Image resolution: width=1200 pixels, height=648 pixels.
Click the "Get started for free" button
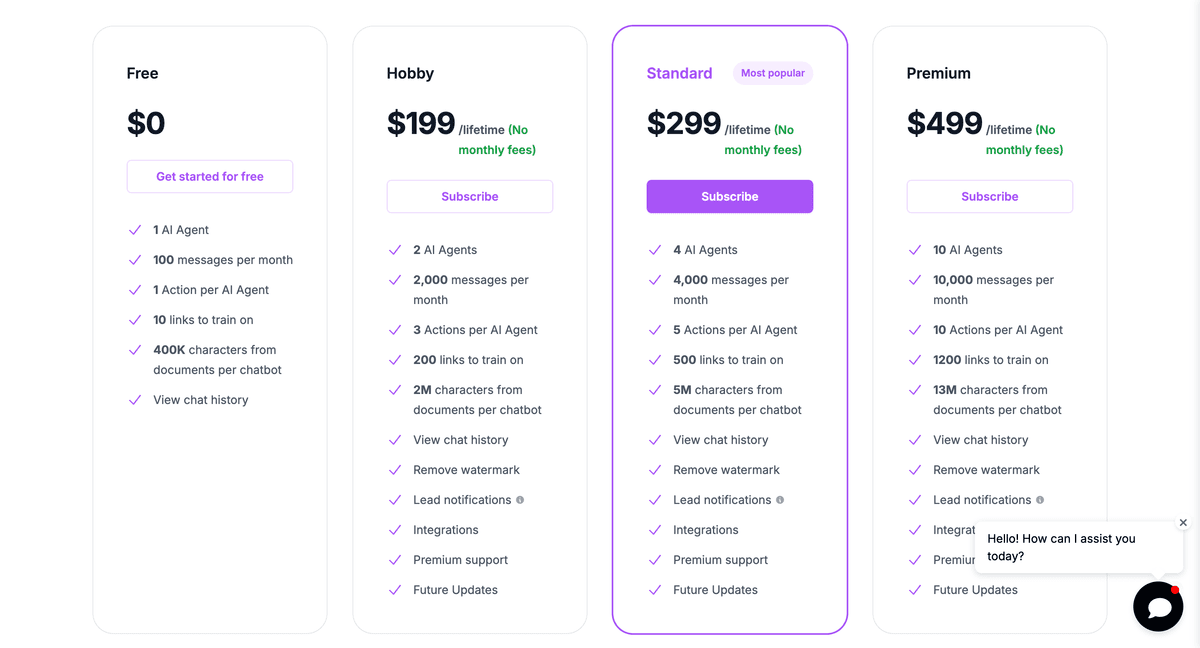[209, 176]
